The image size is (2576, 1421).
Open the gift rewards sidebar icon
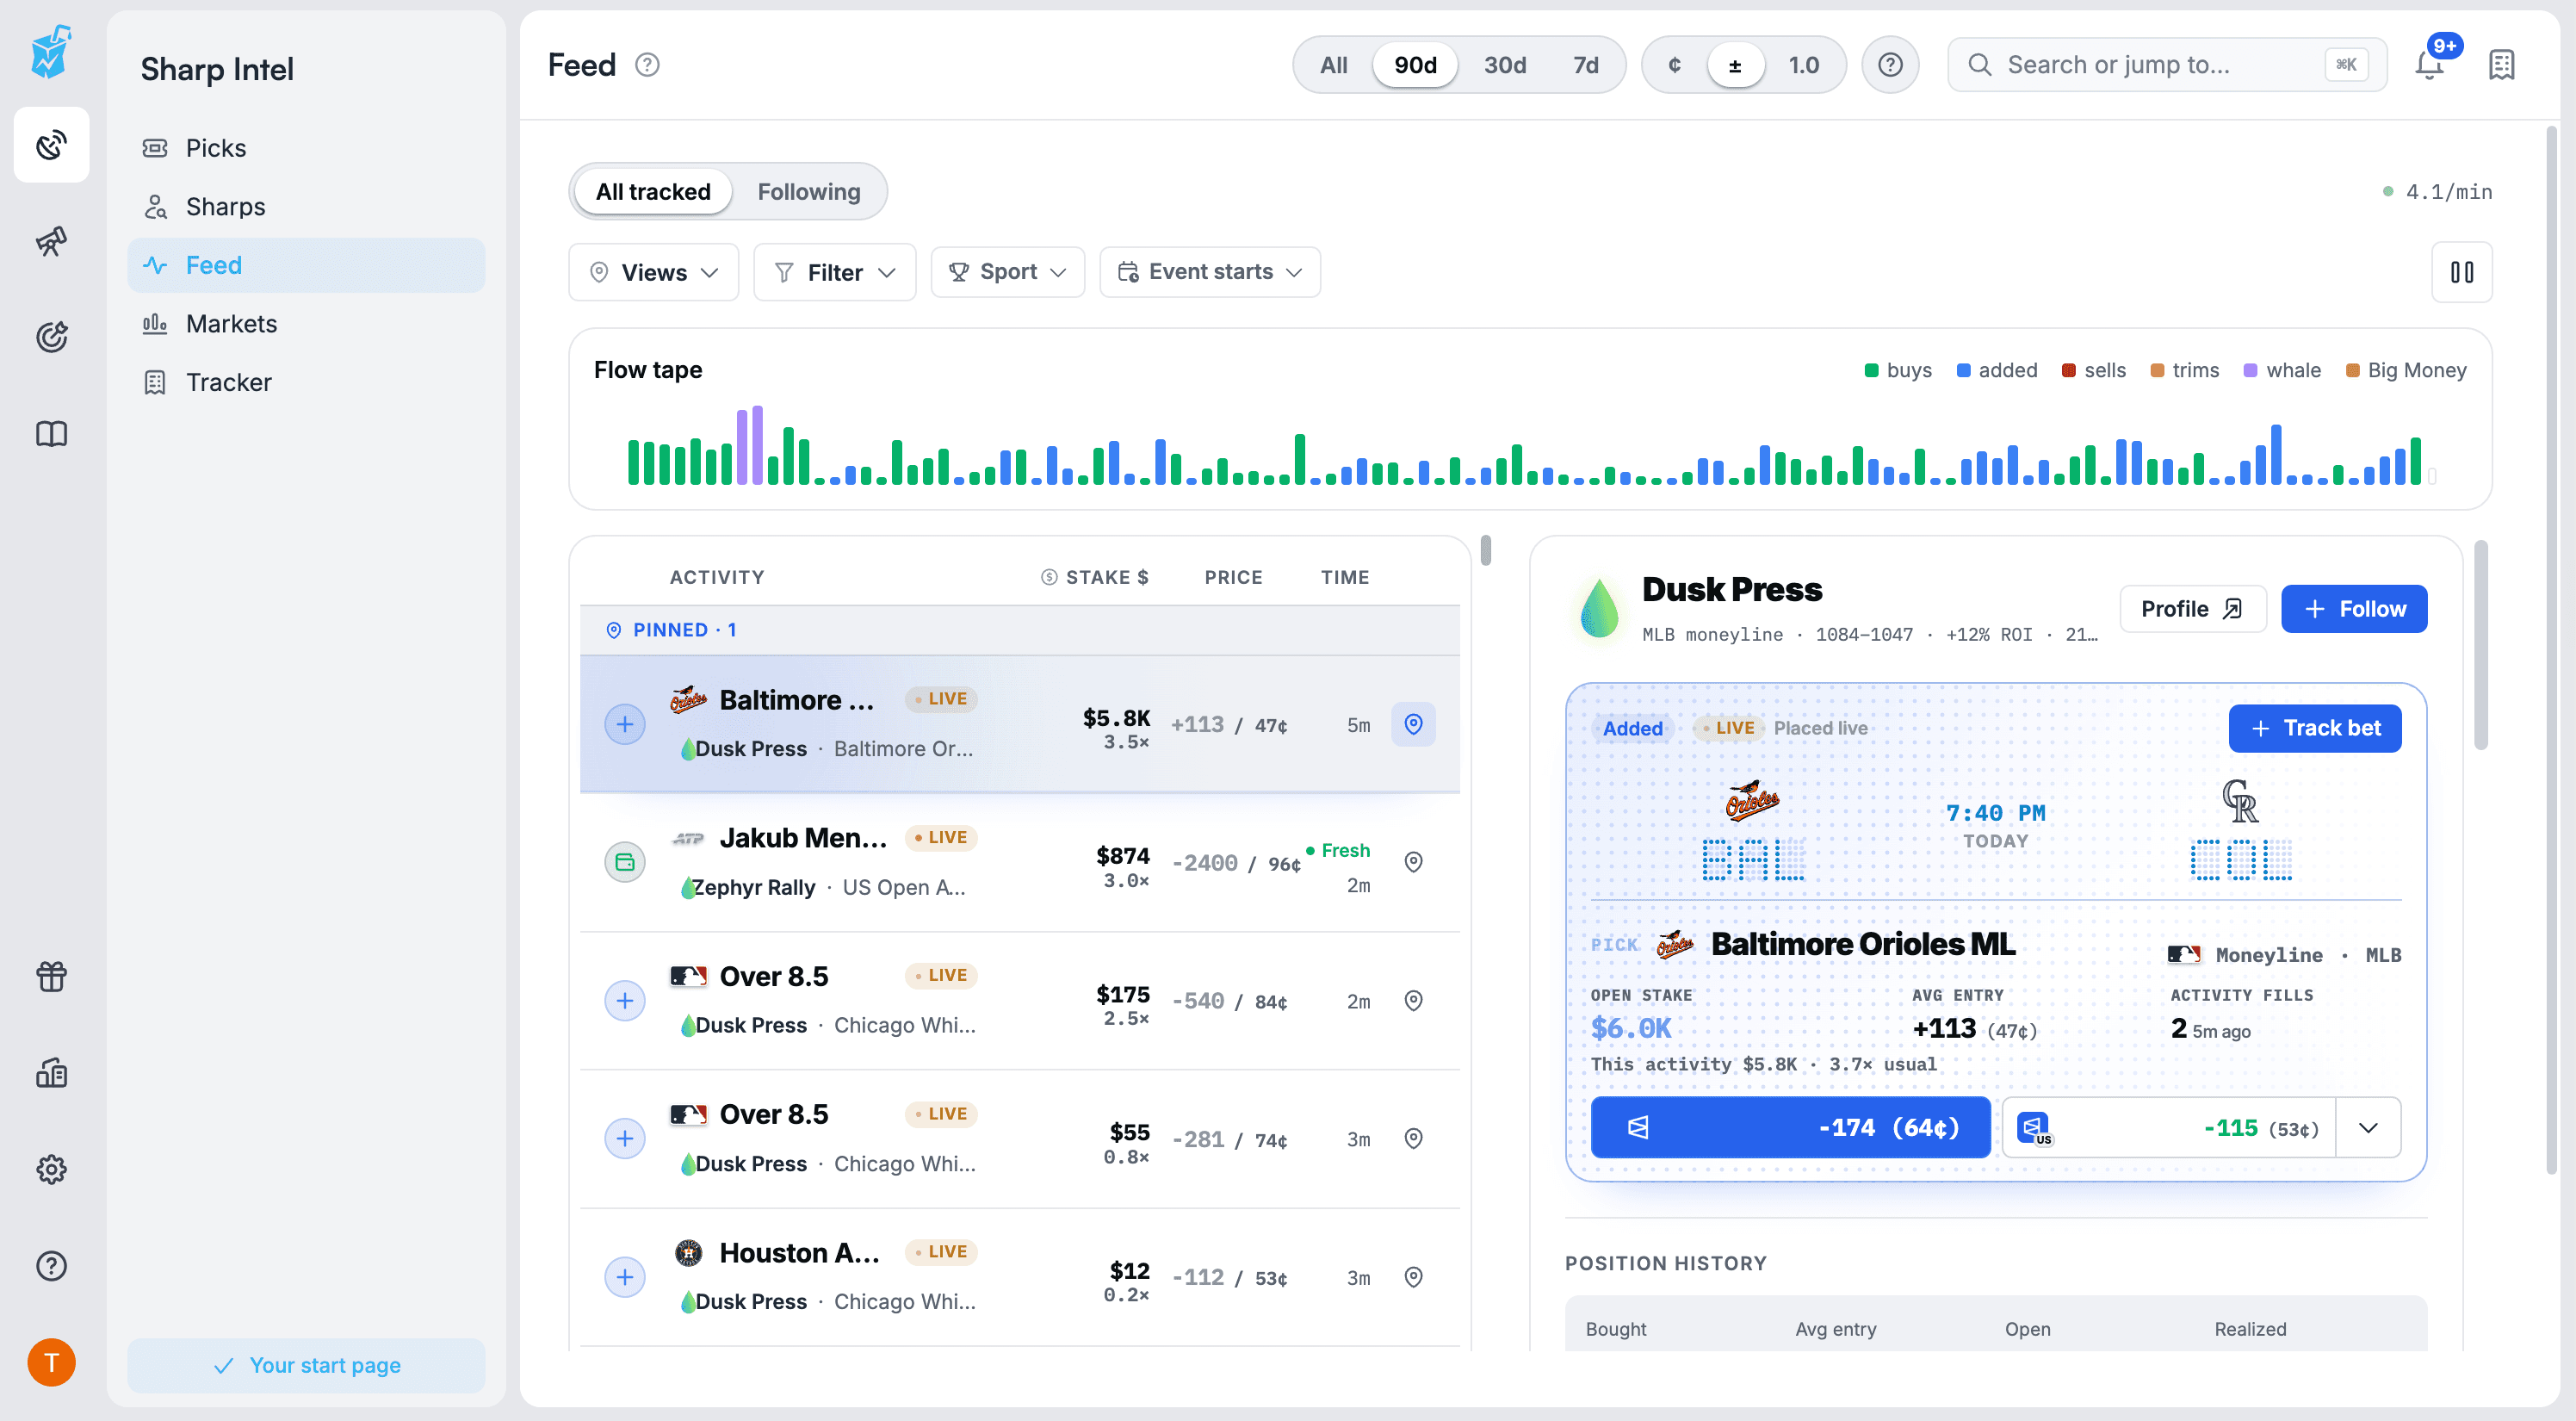[x=51, y=976]
